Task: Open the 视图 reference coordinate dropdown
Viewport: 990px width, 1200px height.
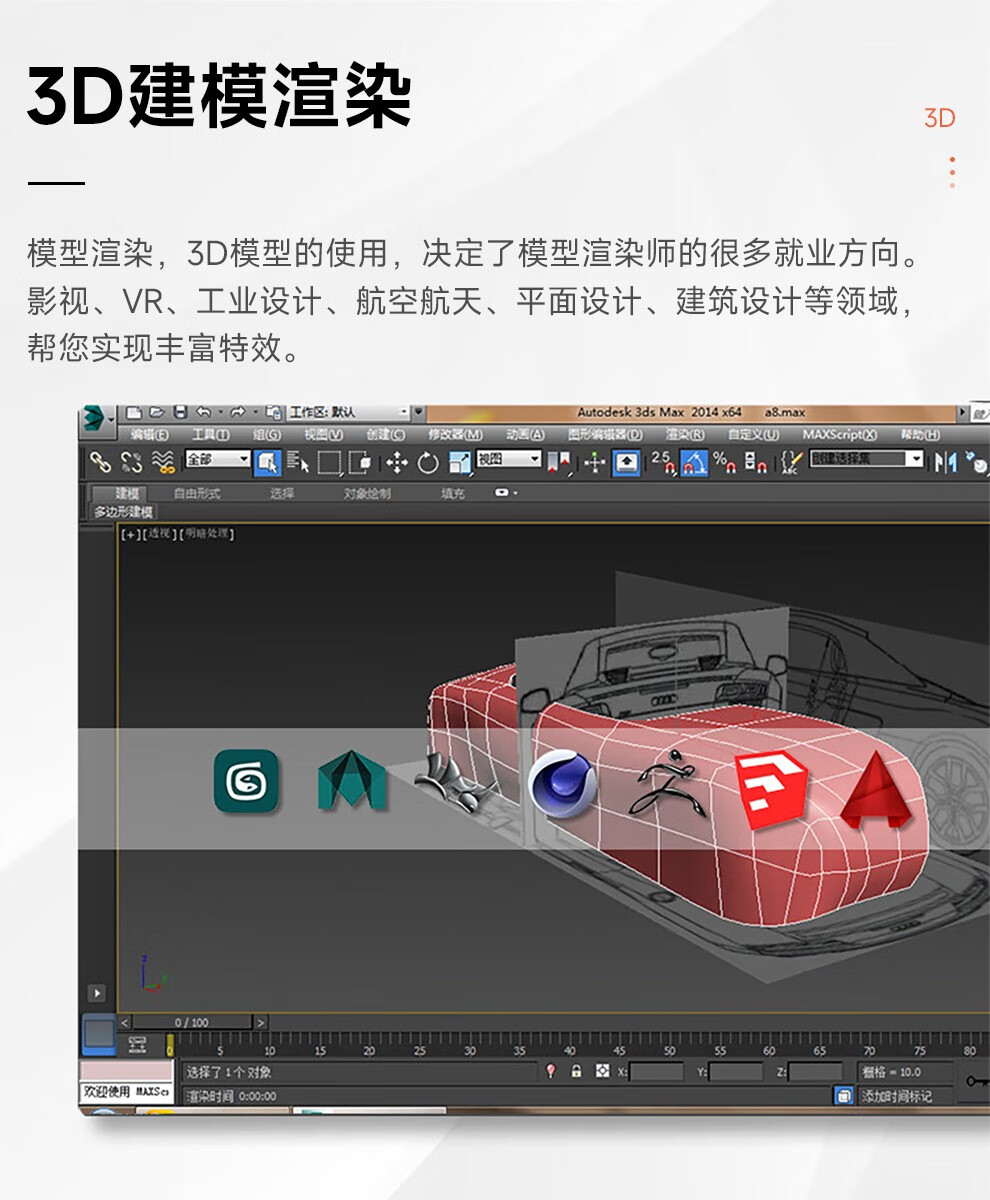Action: pos(508,459)
